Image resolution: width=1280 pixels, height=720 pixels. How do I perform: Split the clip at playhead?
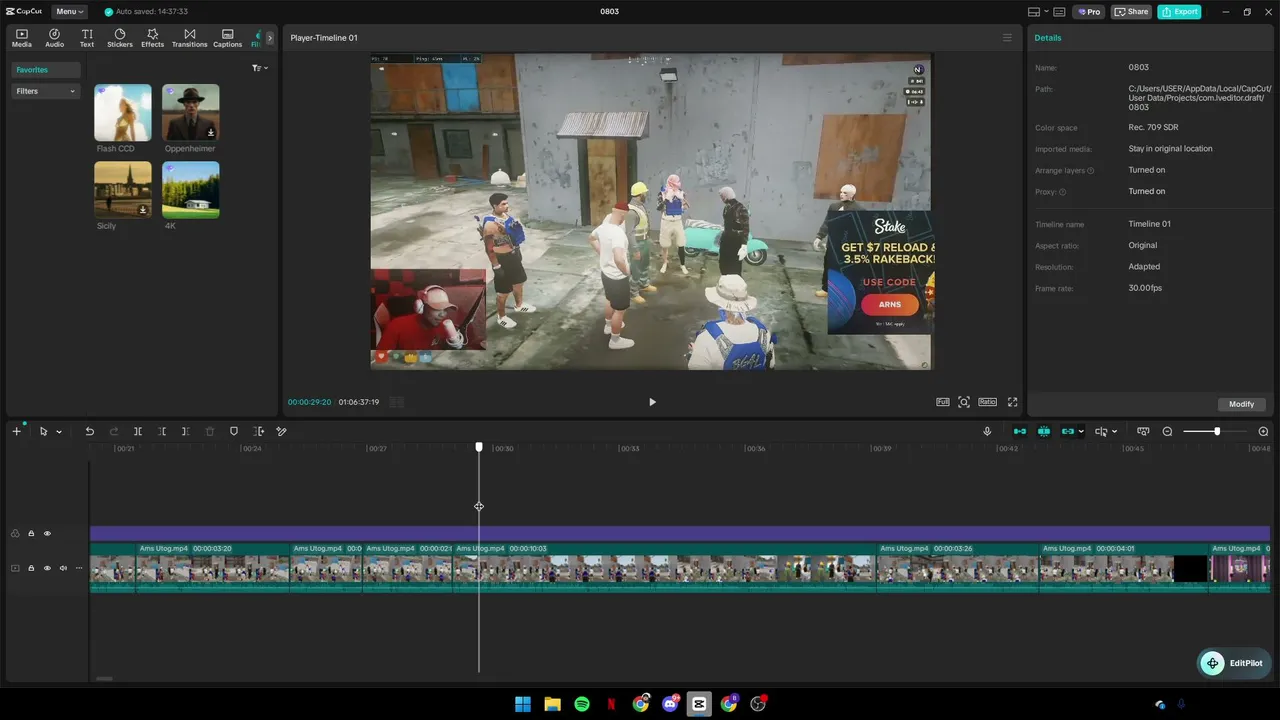click(x=138, y=432)
